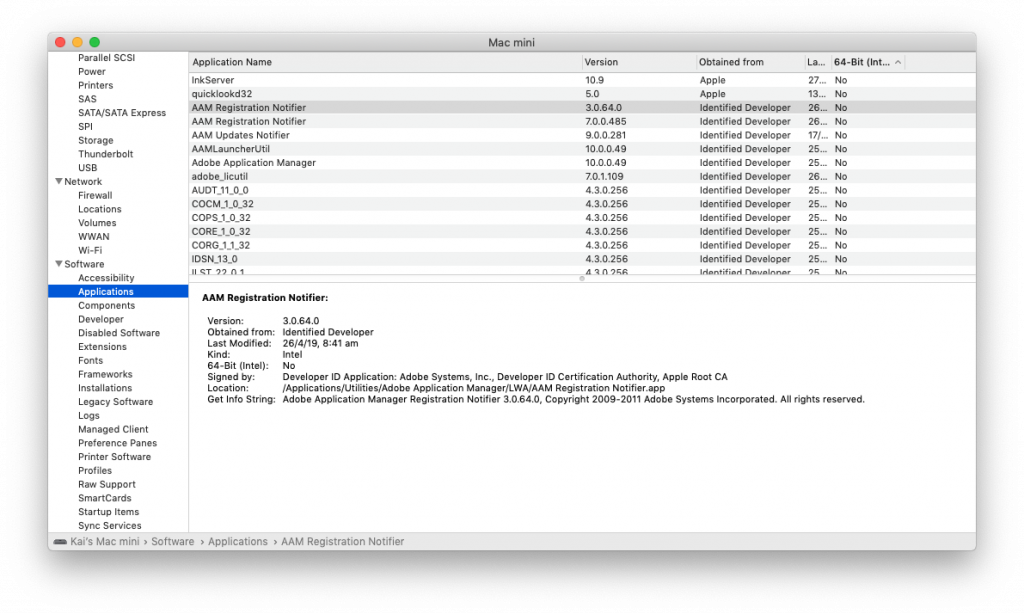The image size is (1024, 614).
Task: Click the pane splitter handle dot
Action: pyautogui.click(x=582, y=279)
